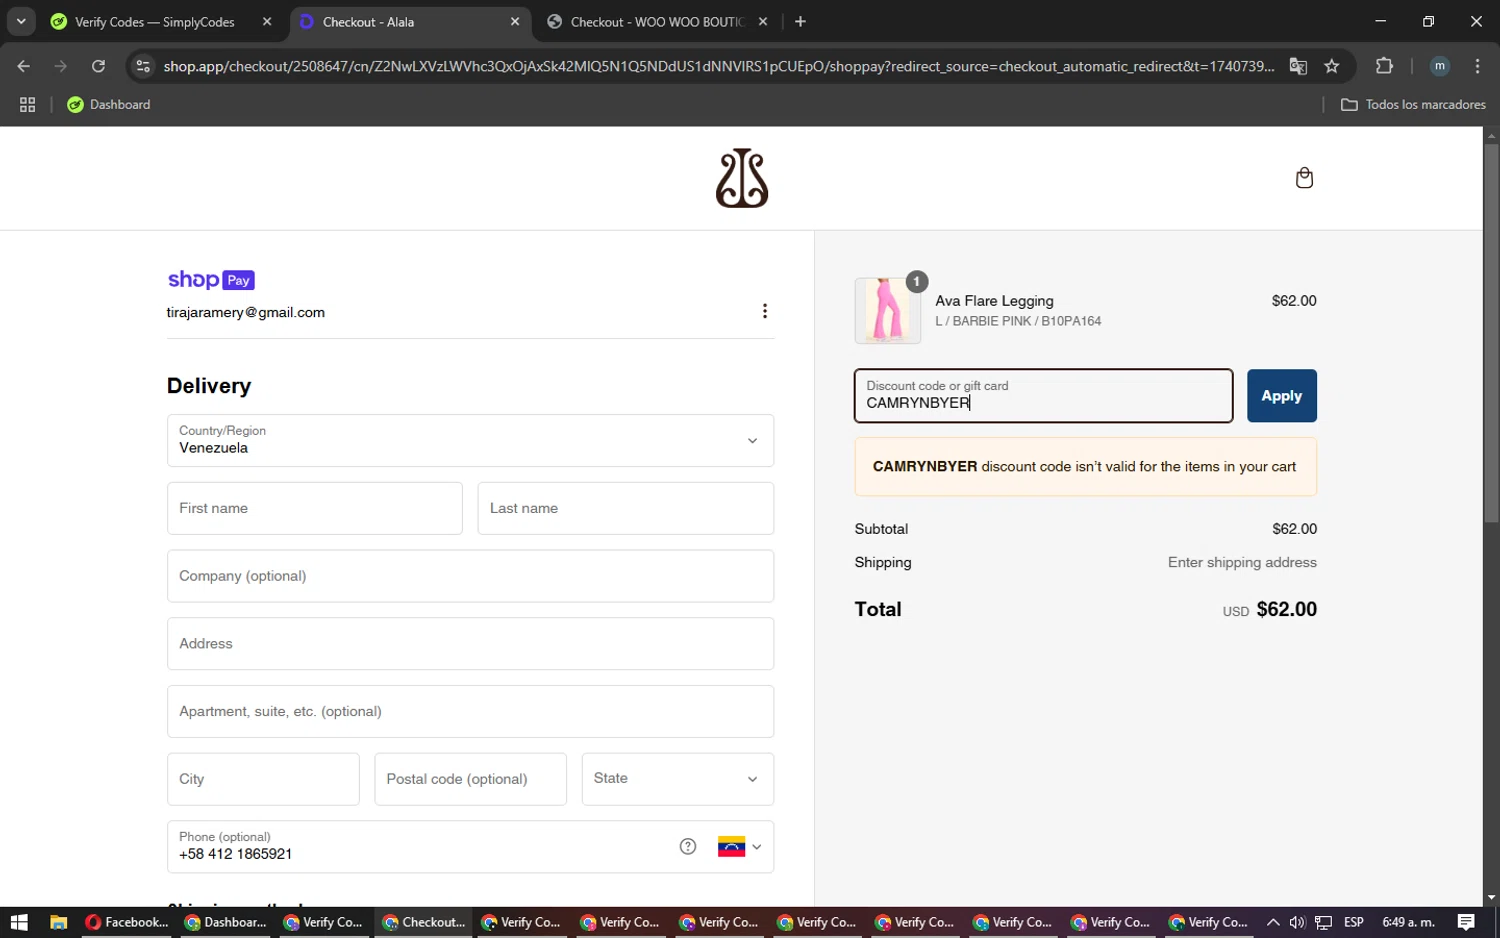Open the shopping bag cart icon

[1304, 178]
